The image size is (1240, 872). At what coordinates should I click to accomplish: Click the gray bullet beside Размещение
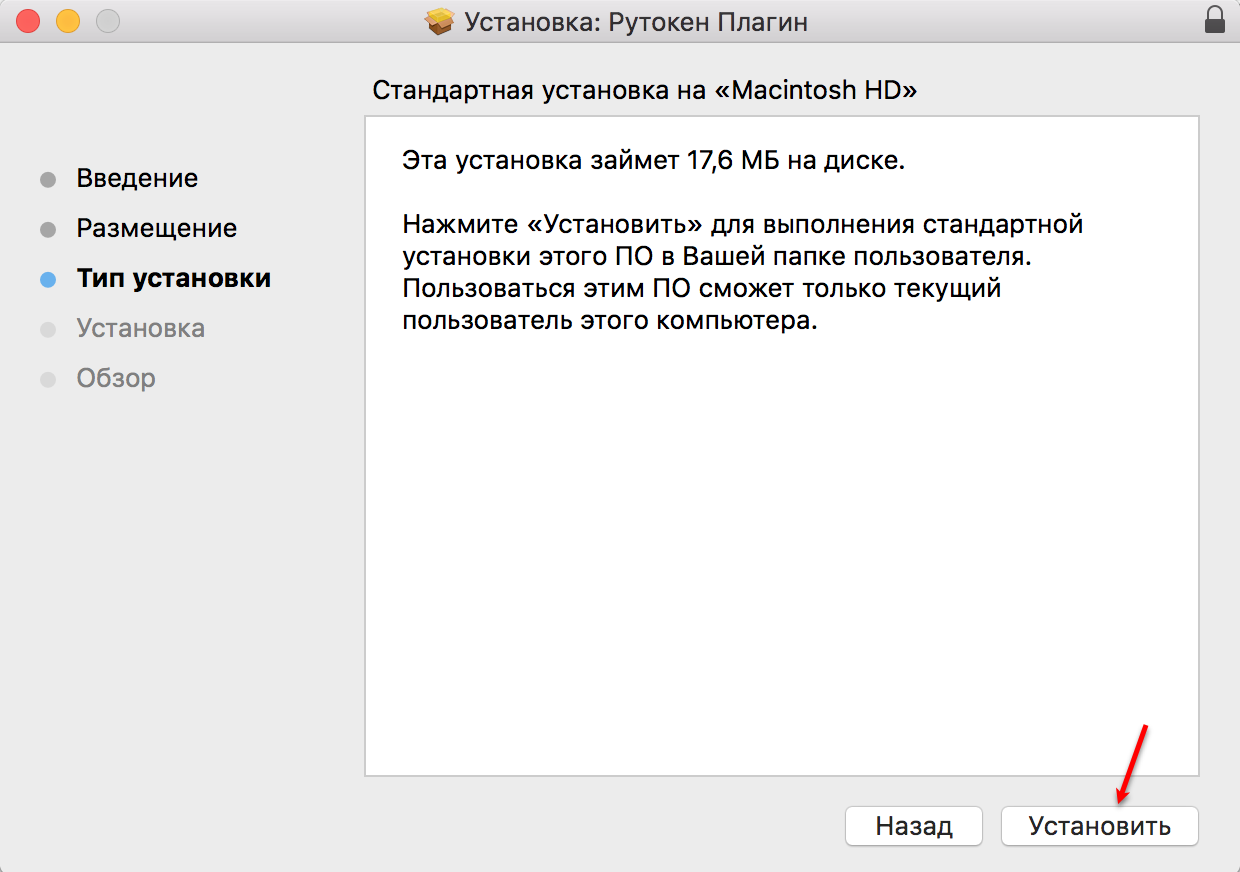(x=48, y=230)
